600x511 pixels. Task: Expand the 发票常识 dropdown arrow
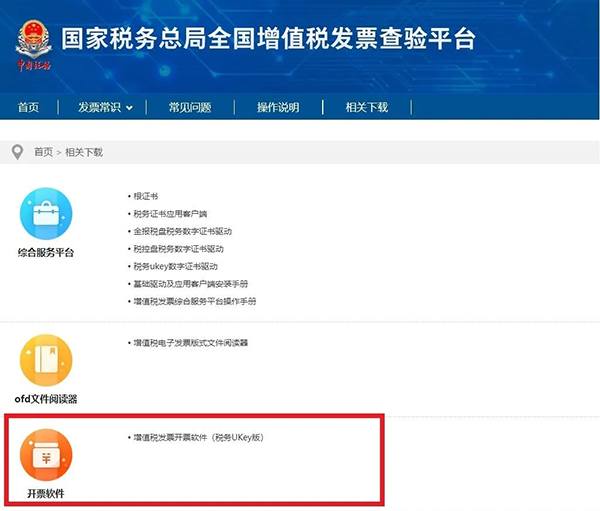pyautogui.click(x=129, y=108)
